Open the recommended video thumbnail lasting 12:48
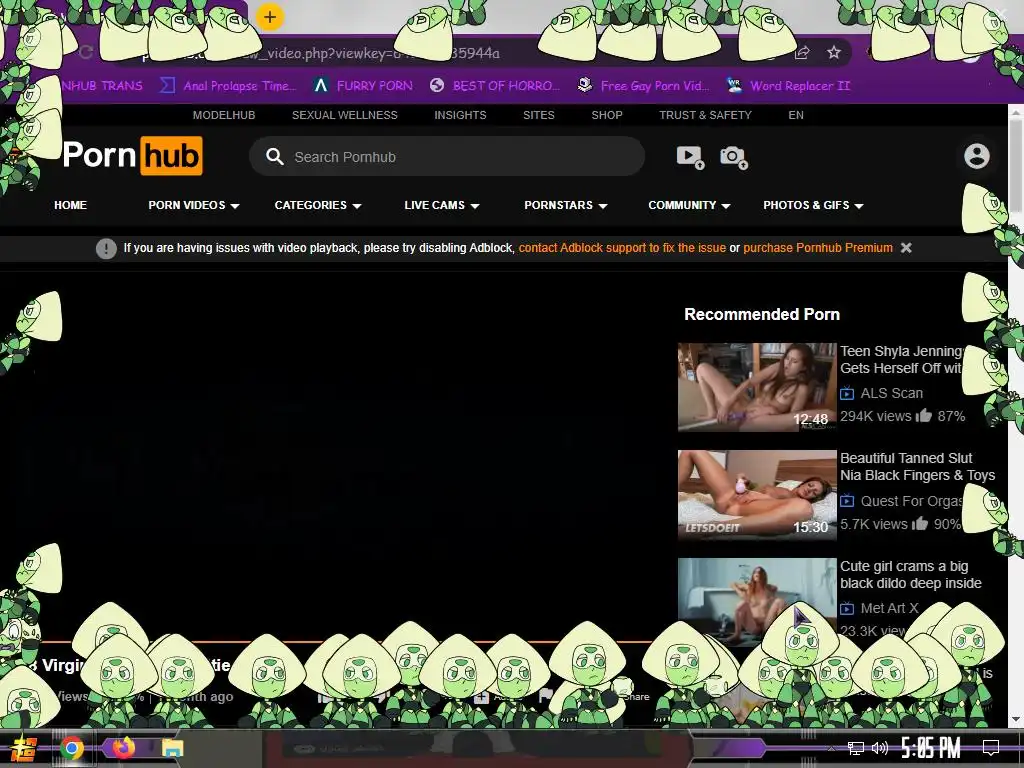The image size is (1024, 768). pos(757,387)
